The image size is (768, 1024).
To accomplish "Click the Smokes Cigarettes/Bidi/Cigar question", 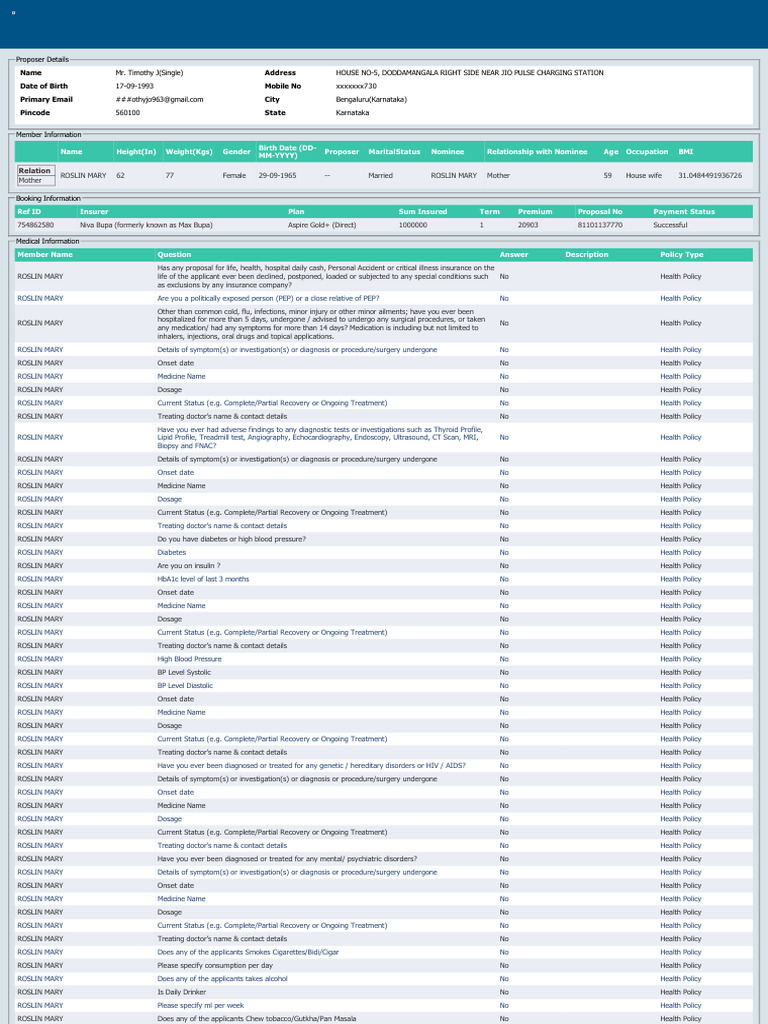I will click(x=248, y=952).
